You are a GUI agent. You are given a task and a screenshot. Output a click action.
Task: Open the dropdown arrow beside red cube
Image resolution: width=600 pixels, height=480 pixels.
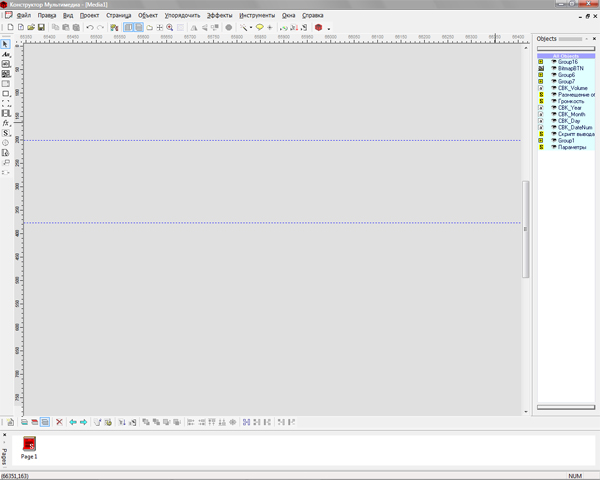pos(329,28)
